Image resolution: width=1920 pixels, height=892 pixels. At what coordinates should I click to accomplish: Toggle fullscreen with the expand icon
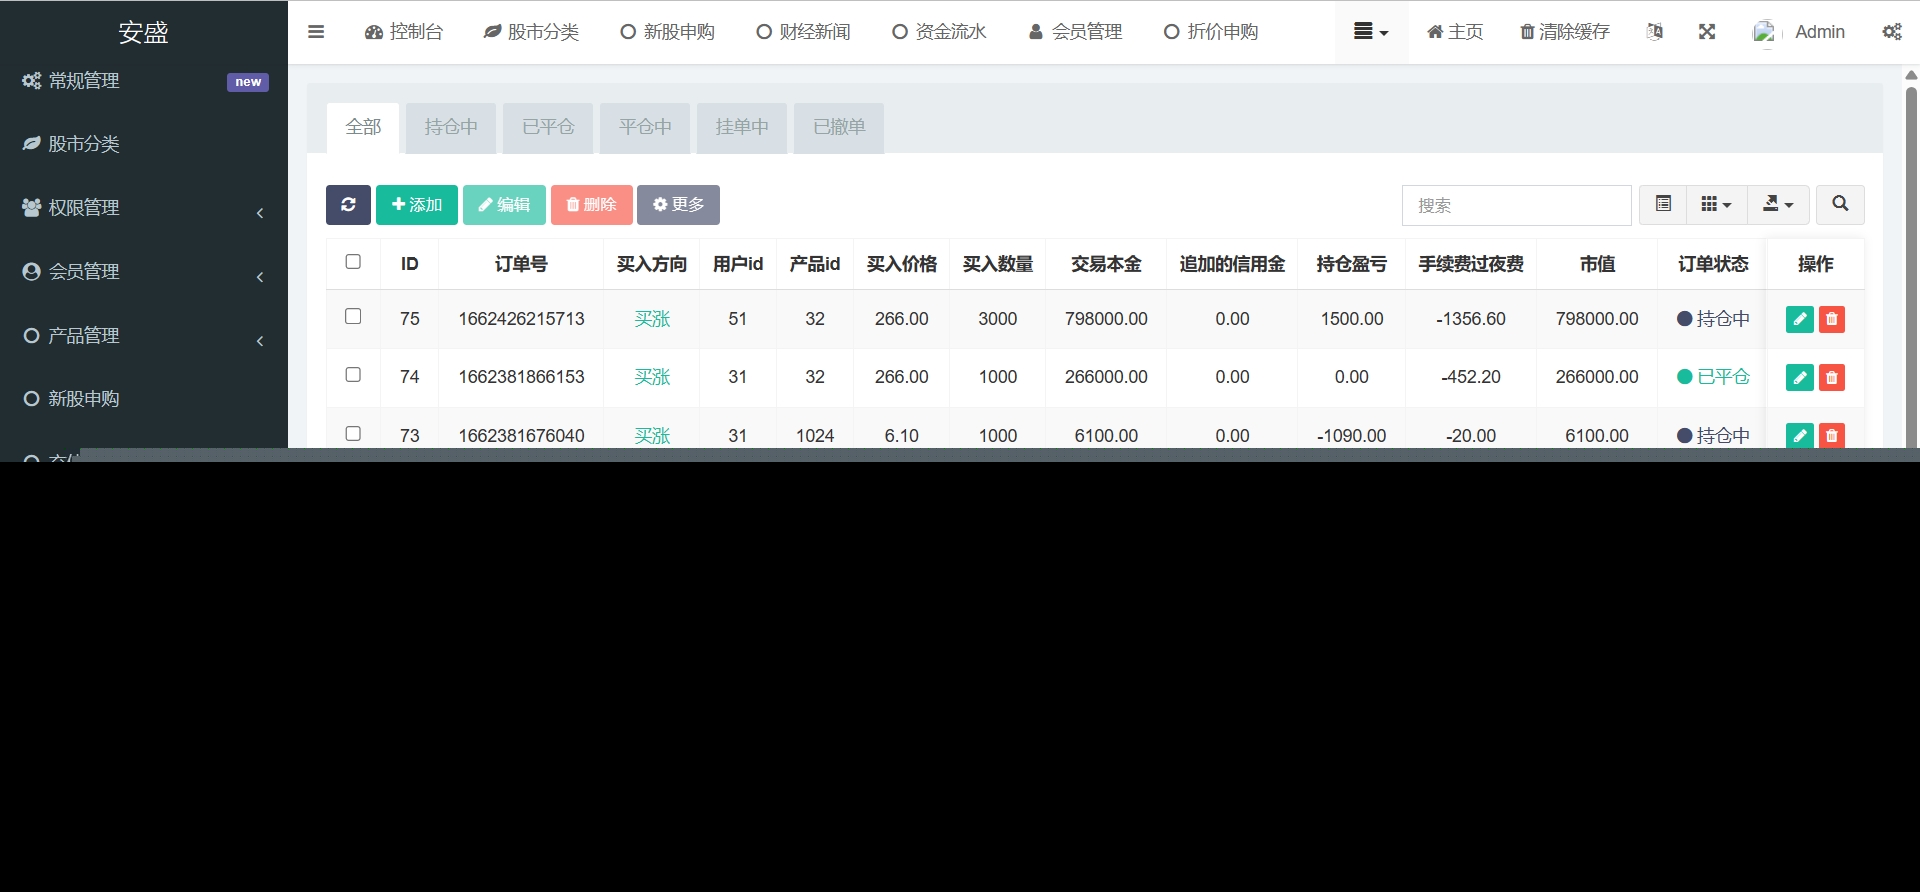[x=1707, y=32]
